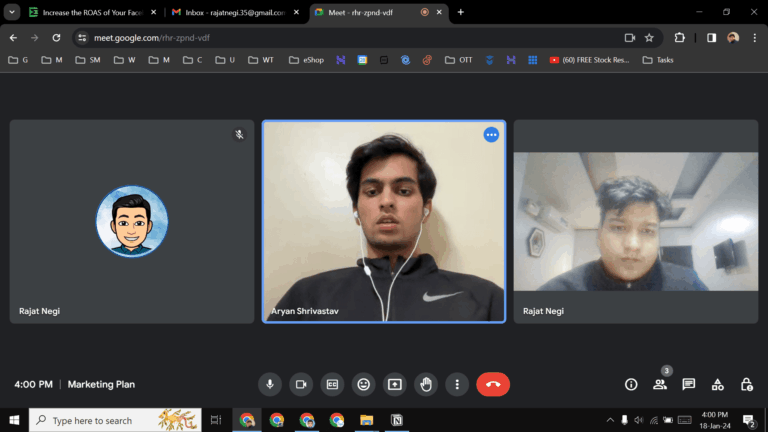Open the Extensions puzzle icon
The image size is (768, 432).
click(679, 38)
